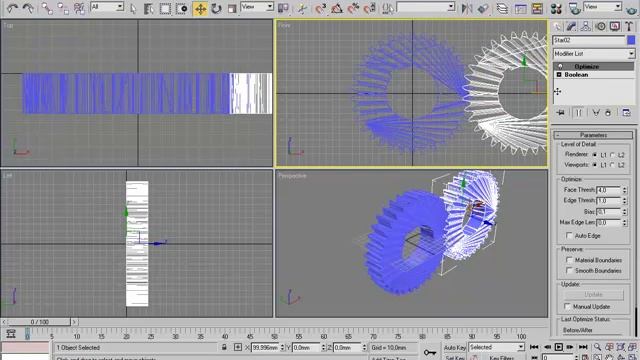
Task: Select Renderer L1 radio button
Action: click(x=595, y=155)
